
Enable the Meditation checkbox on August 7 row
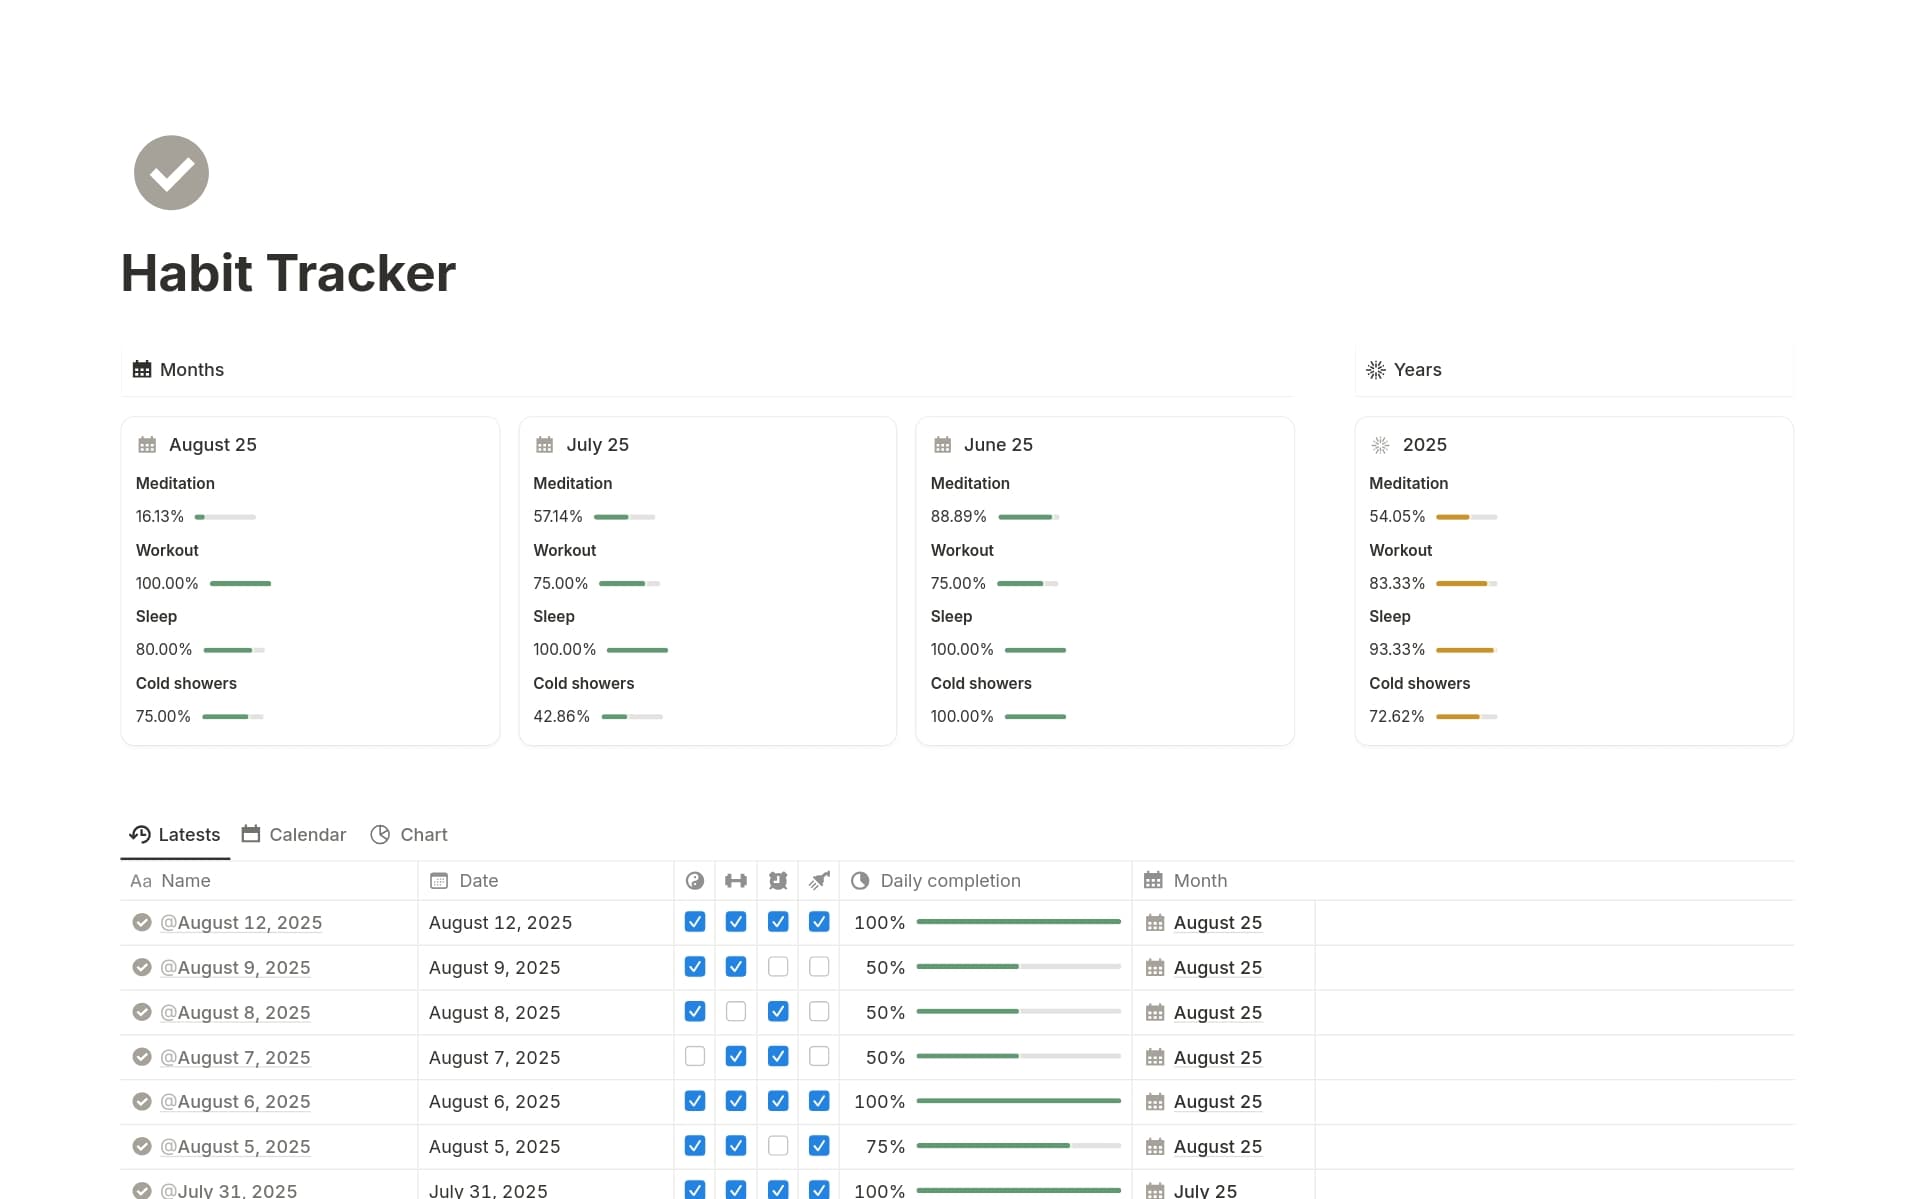(x=695, y=1056)
